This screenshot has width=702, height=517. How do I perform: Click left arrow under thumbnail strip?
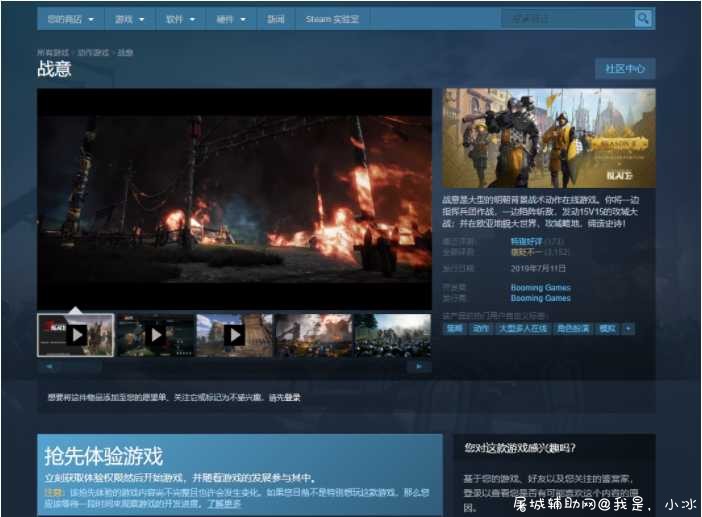click(x=49, y=366)
